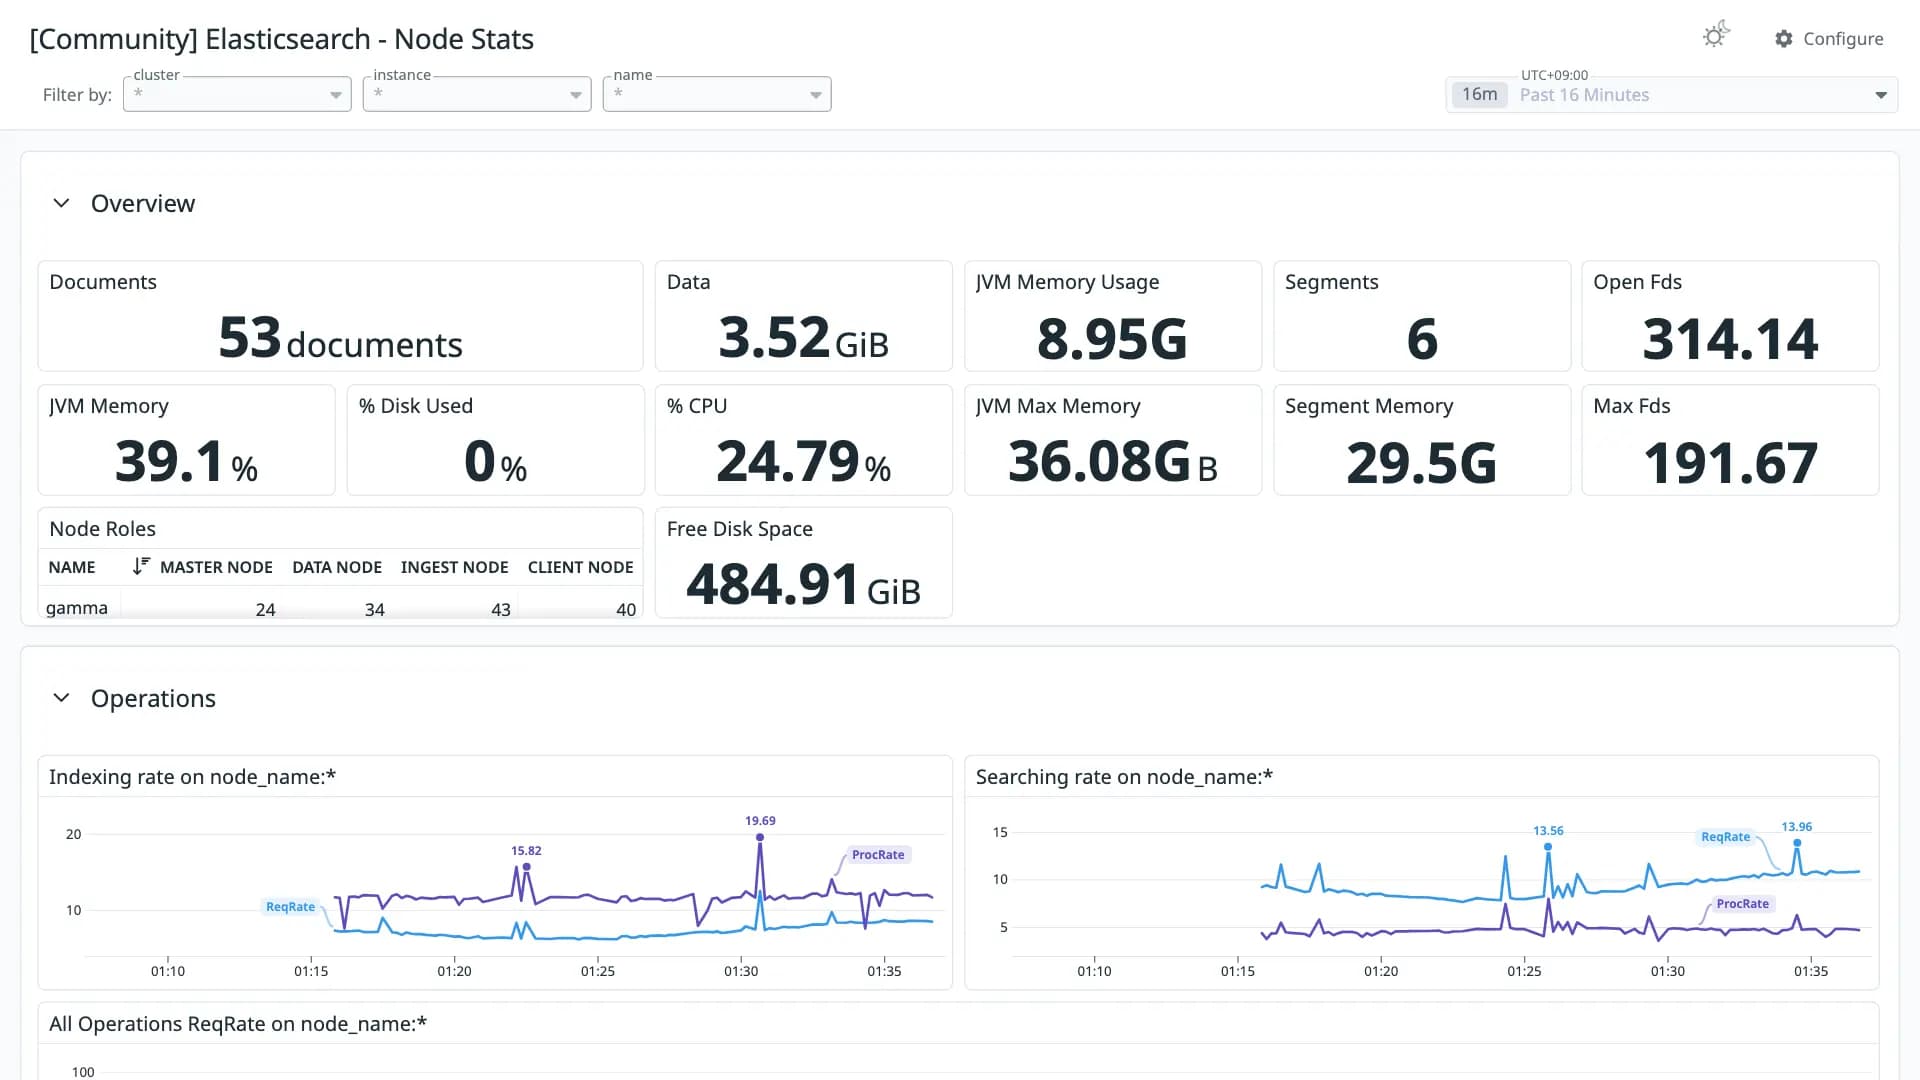Viewport: 1920px width, 1080px height.
Task: Click the ProcRate label in Searching rate chart
Action: 1742,903
